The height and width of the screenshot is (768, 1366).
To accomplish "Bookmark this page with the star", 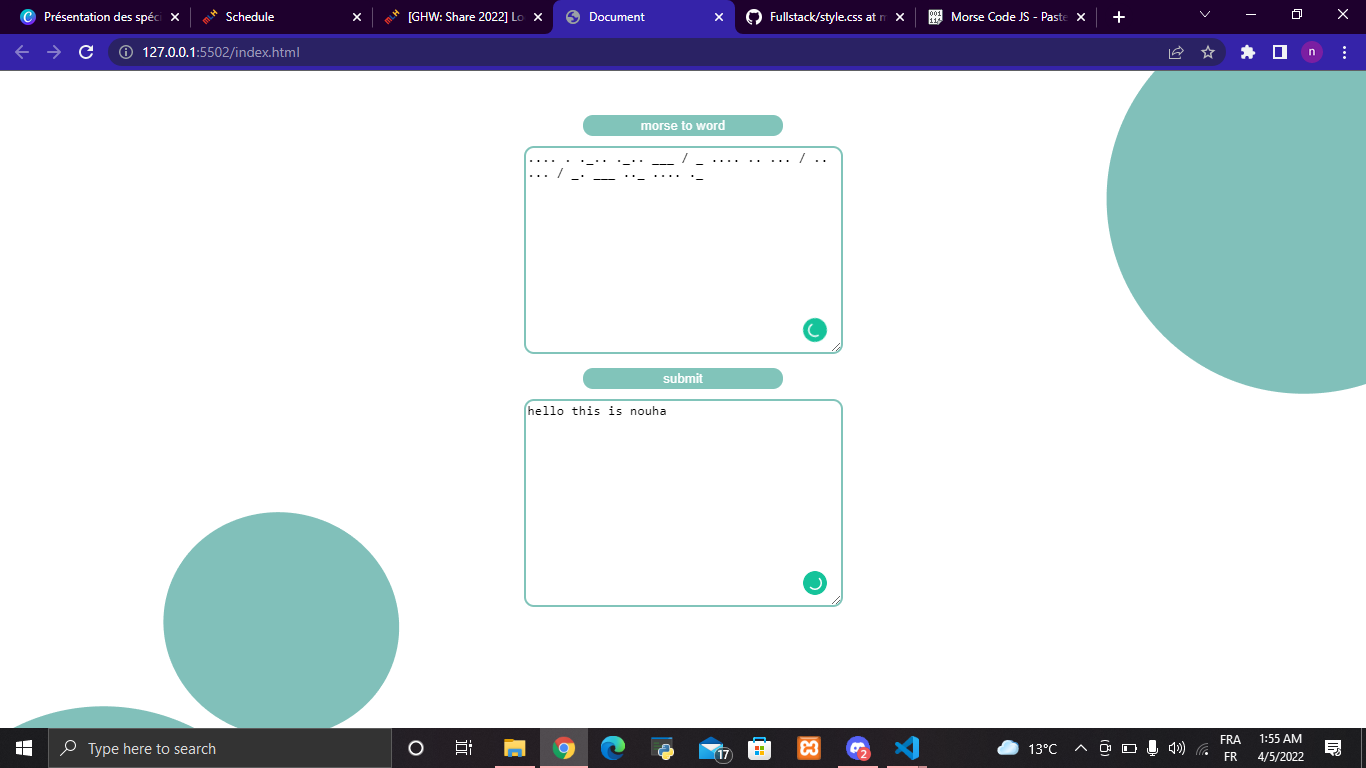I will [x=1209, y=52].
